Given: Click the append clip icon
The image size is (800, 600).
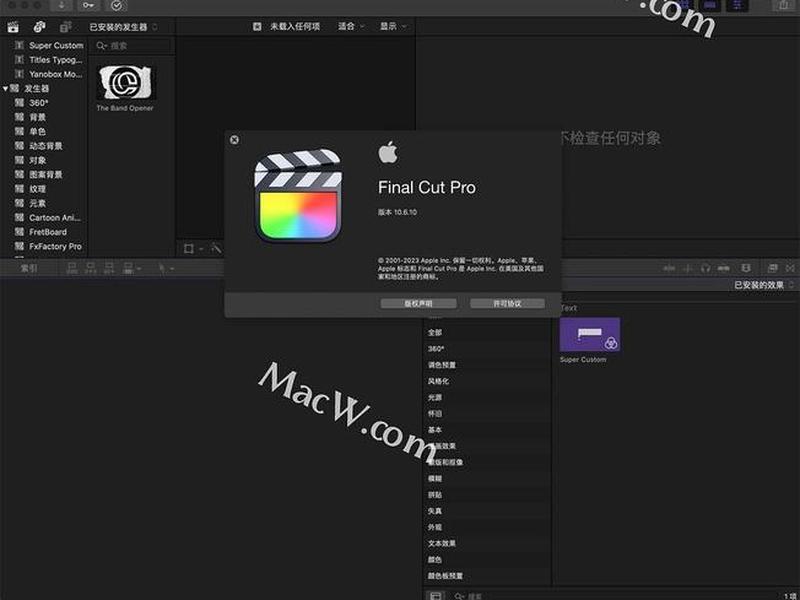Looking at the screenshot, I should 109,268.
